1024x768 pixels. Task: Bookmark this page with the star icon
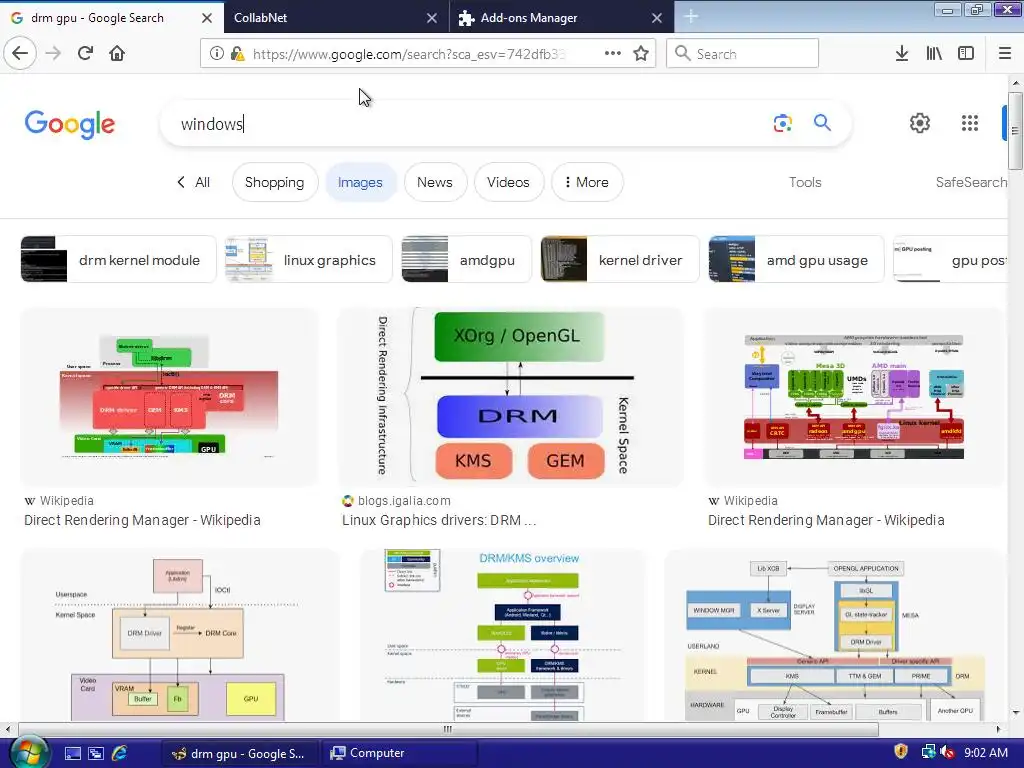(x=641, y=53)
